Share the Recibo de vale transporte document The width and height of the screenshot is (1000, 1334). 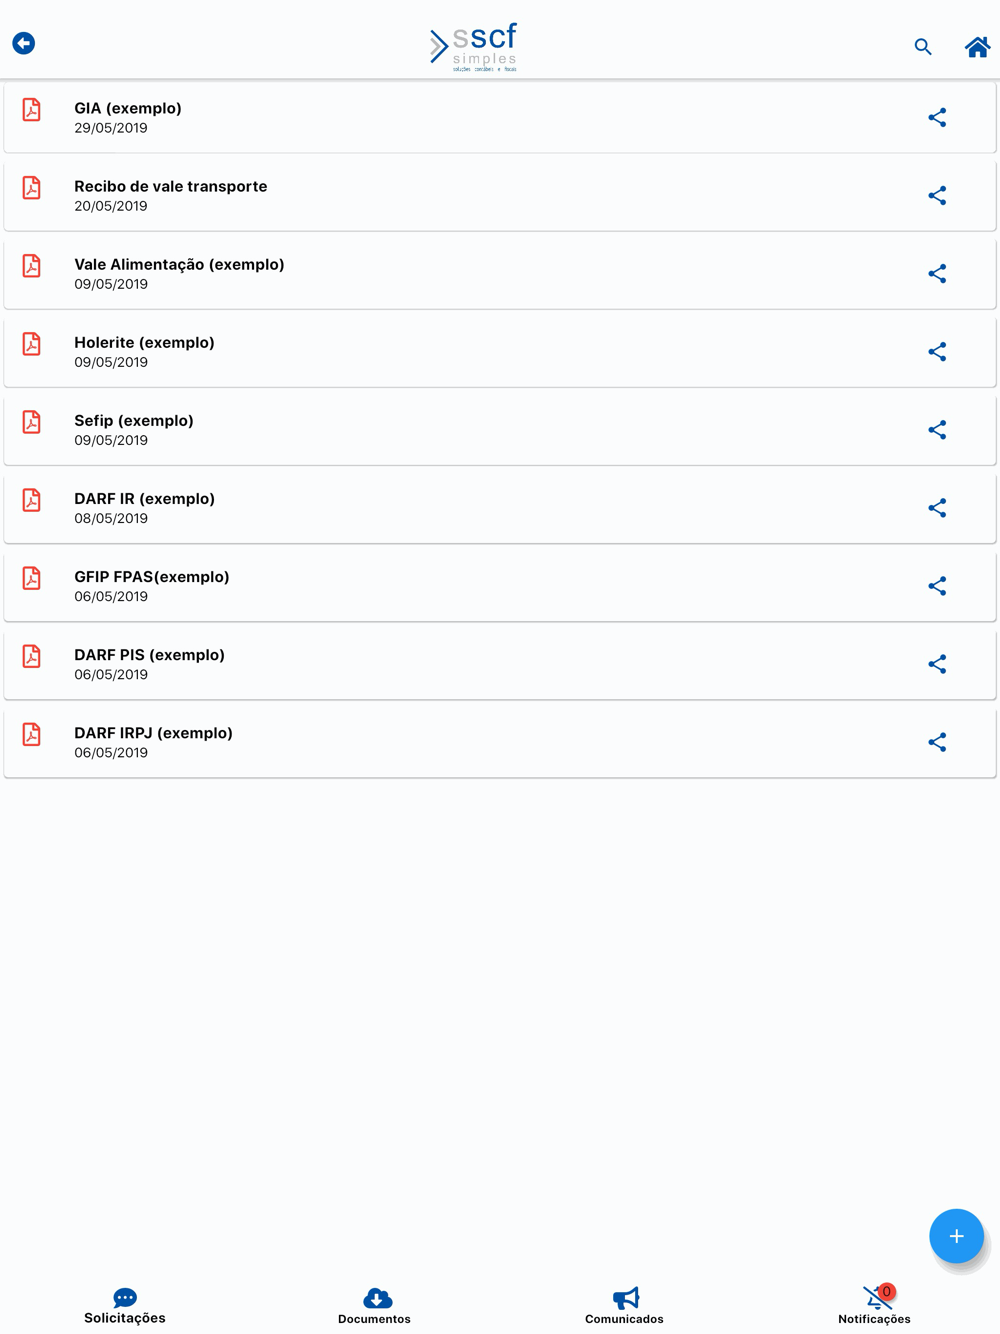tap(937, 196)
